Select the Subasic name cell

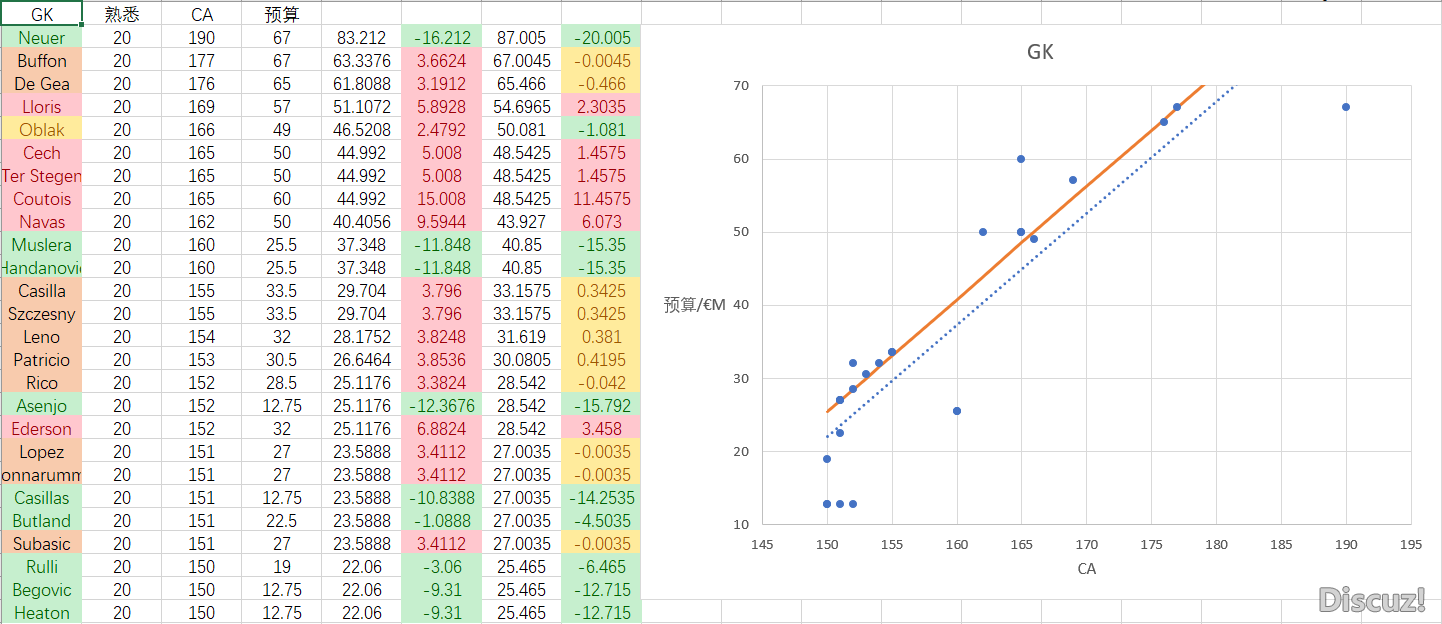(42, 544)
